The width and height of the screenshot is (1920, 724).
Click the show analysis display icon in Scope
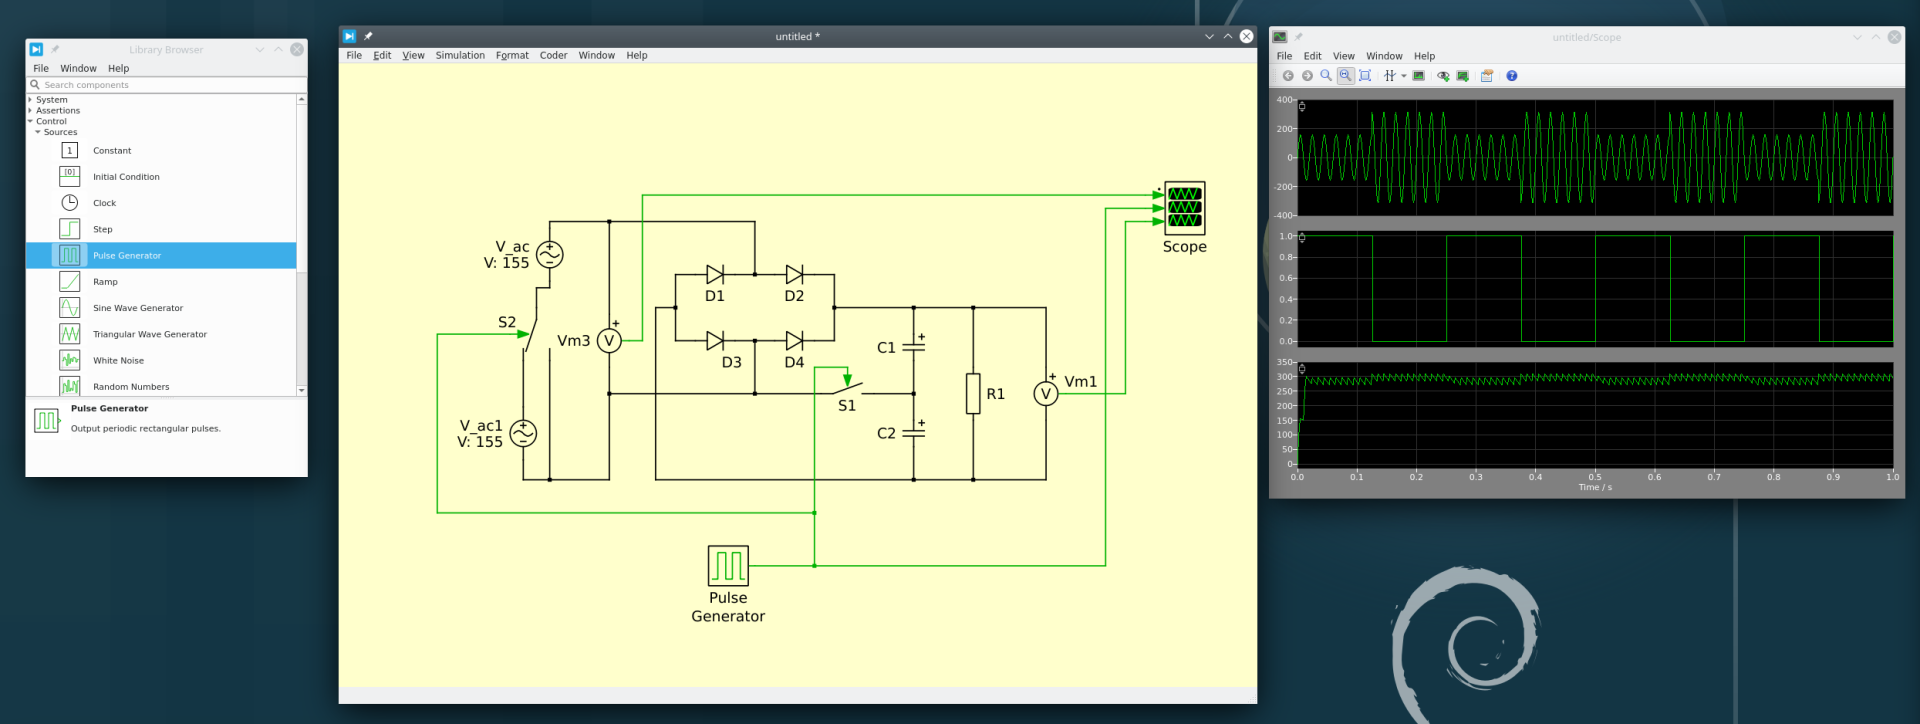[x=1418, y=76]
